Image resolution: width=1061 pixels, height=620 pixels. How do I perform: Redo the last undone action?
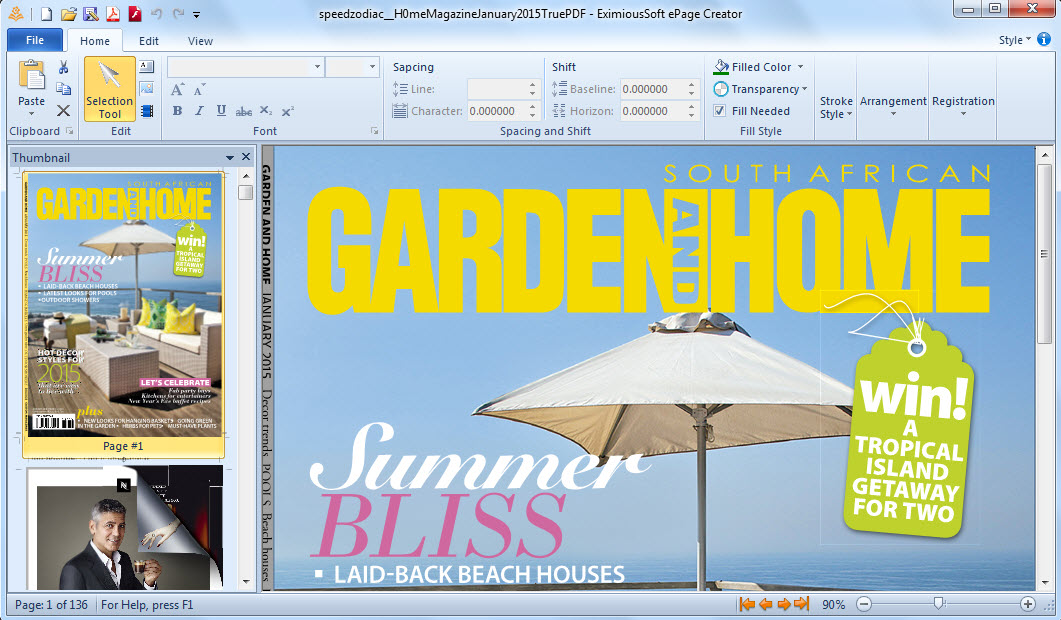pyautogui.click(x=178, y=14)
